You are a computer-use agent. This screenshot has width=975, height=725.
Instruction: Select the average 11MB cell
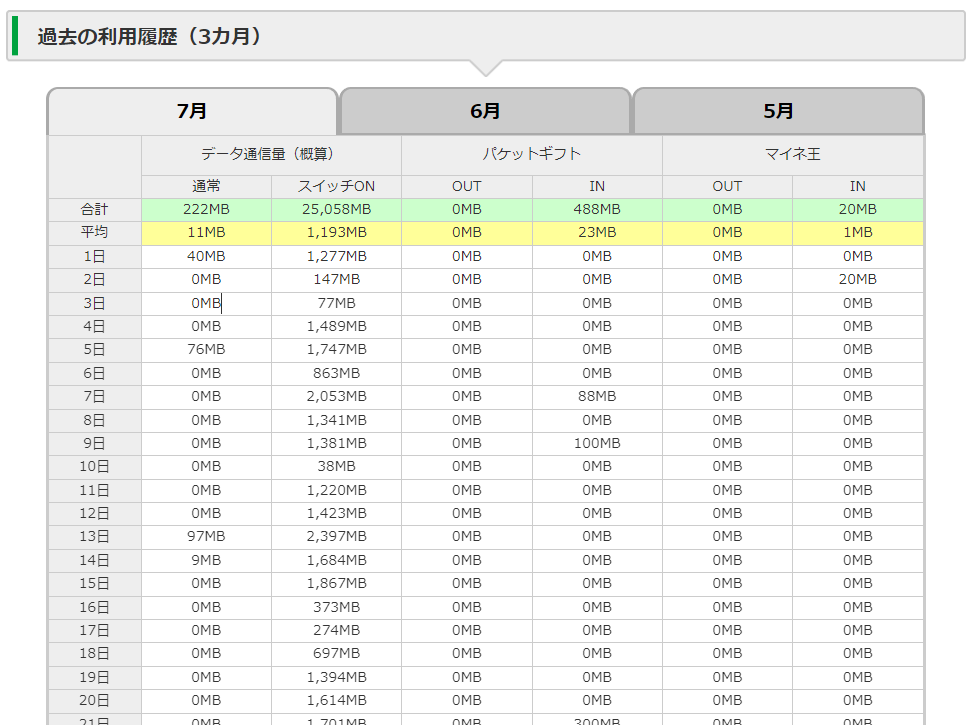coord(206,233)
